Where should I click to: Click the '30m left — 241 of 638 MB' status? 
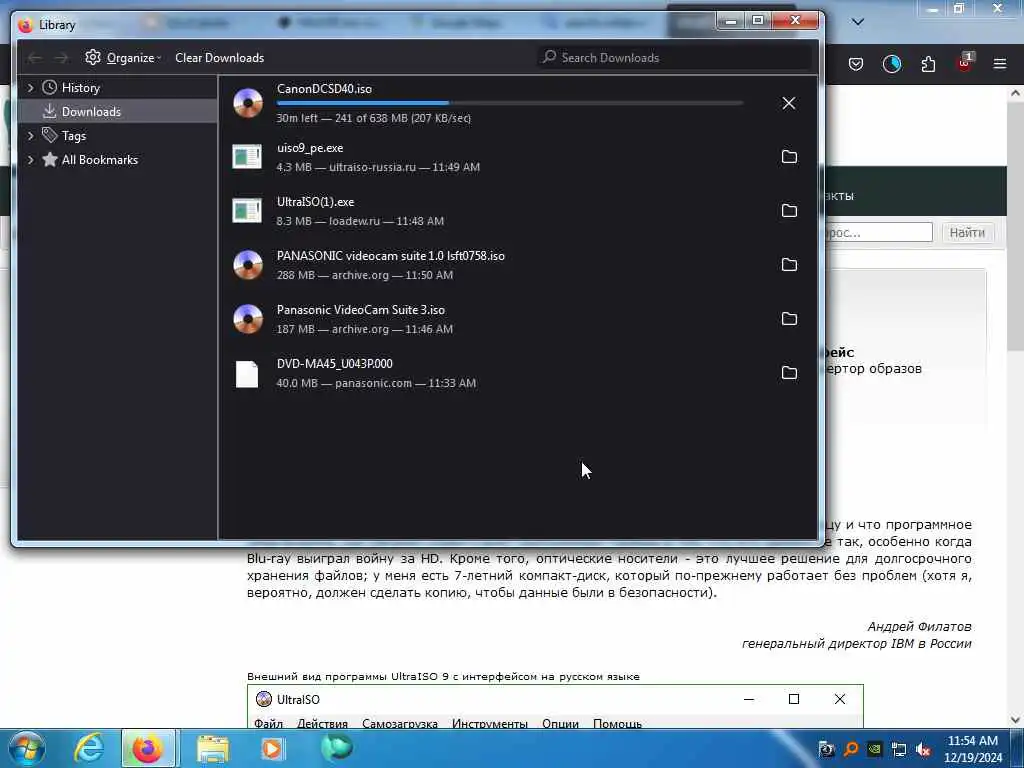click(374, 118)
